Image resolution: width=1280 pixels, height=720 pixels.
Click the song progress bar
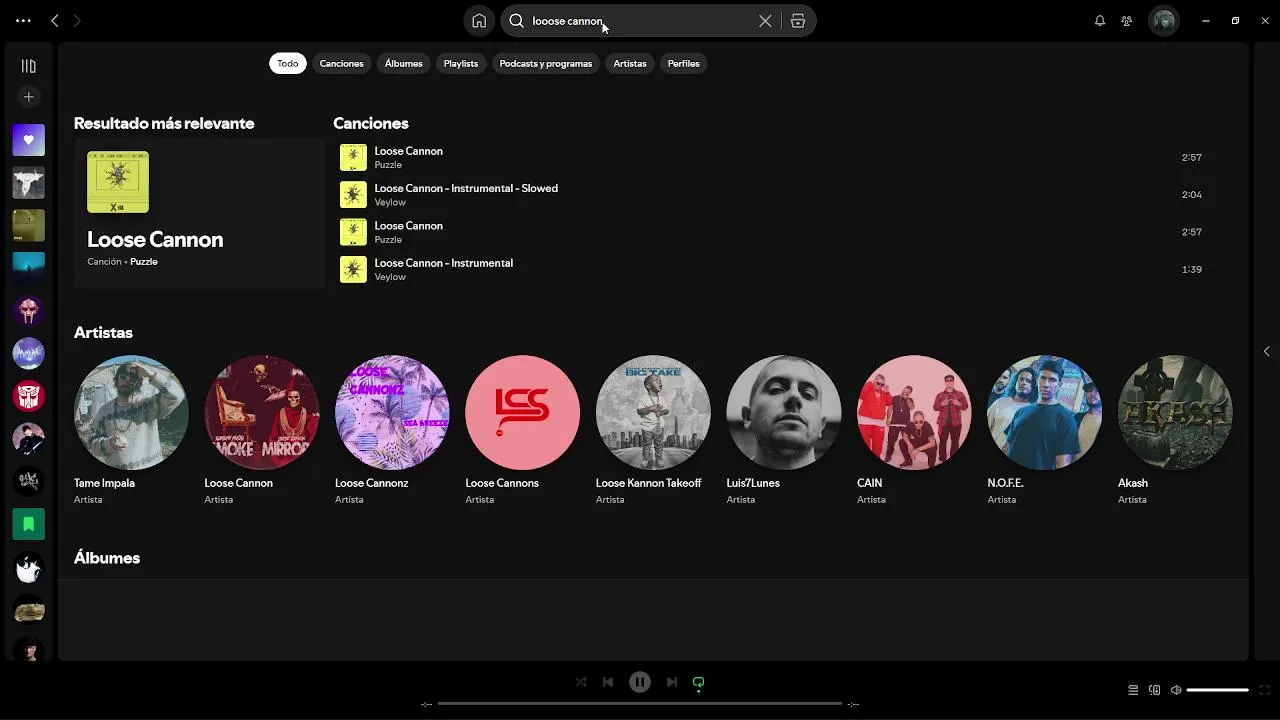click(640, 704)
